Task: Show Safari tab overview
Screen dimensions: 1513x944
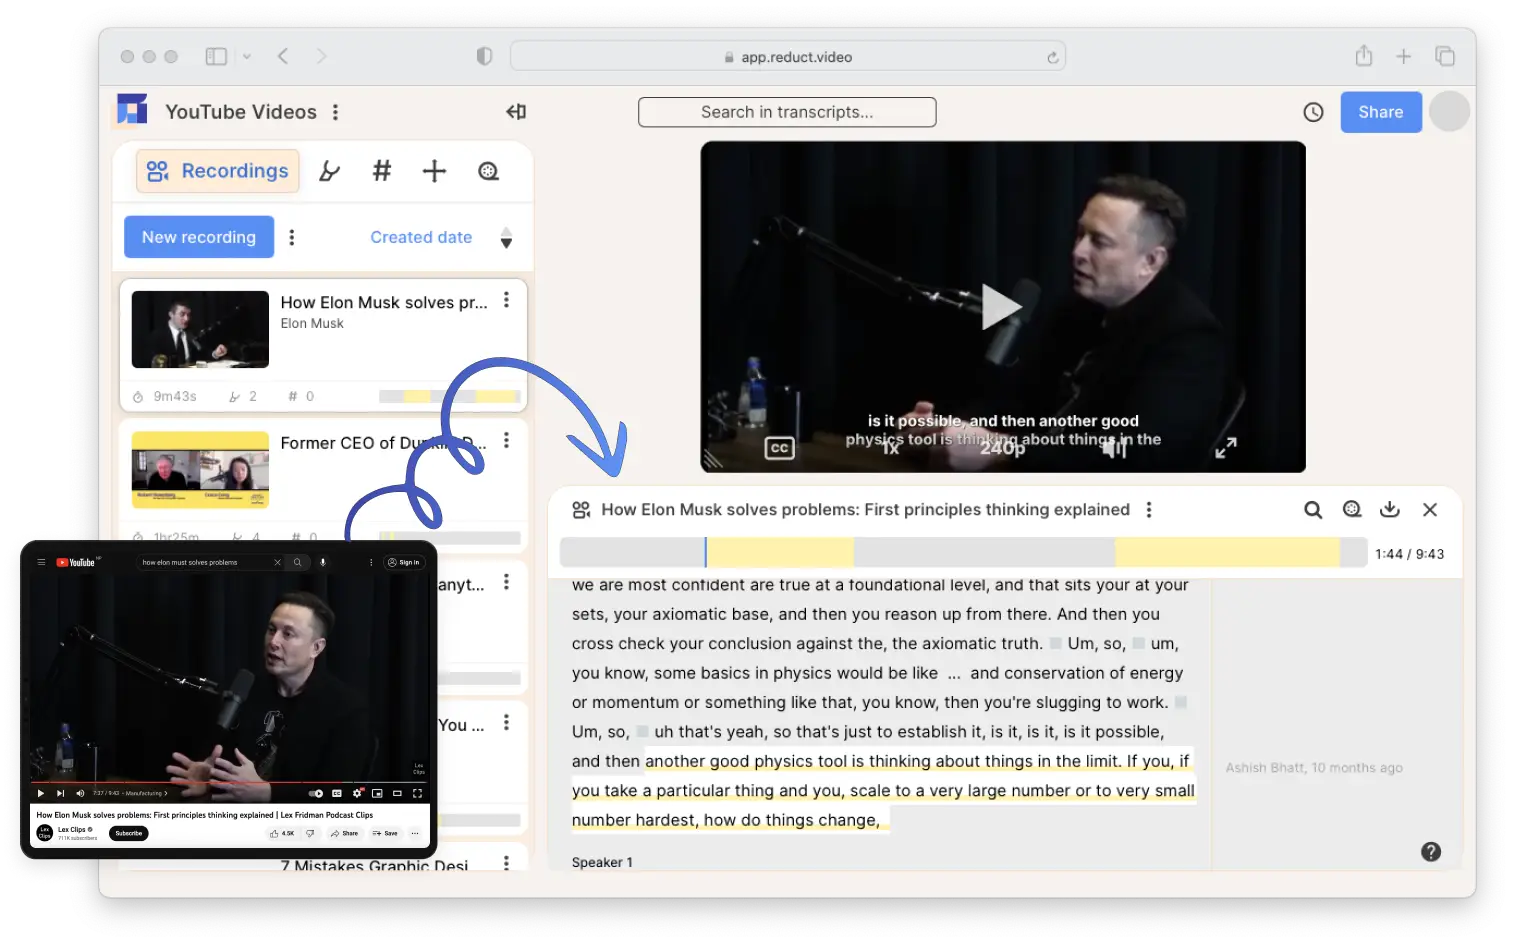Action: click(1445, 56)
